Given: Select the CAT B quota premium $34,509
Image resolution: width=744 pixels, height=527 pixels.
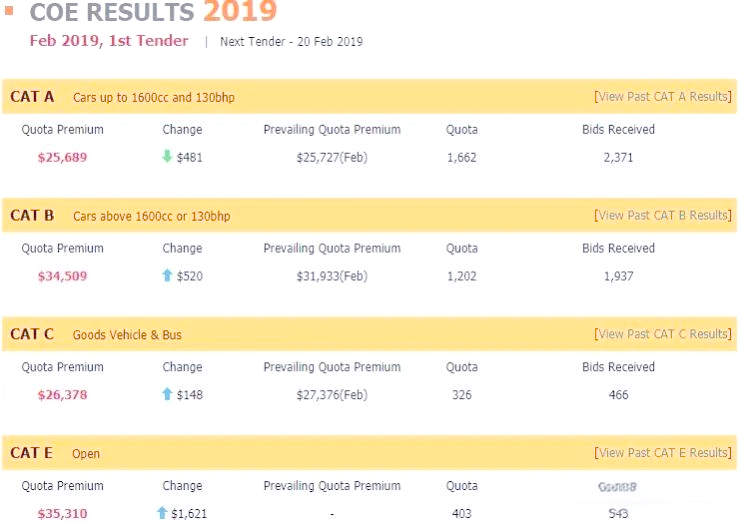Looking at the screenshot, I should [x=63, y=276].
